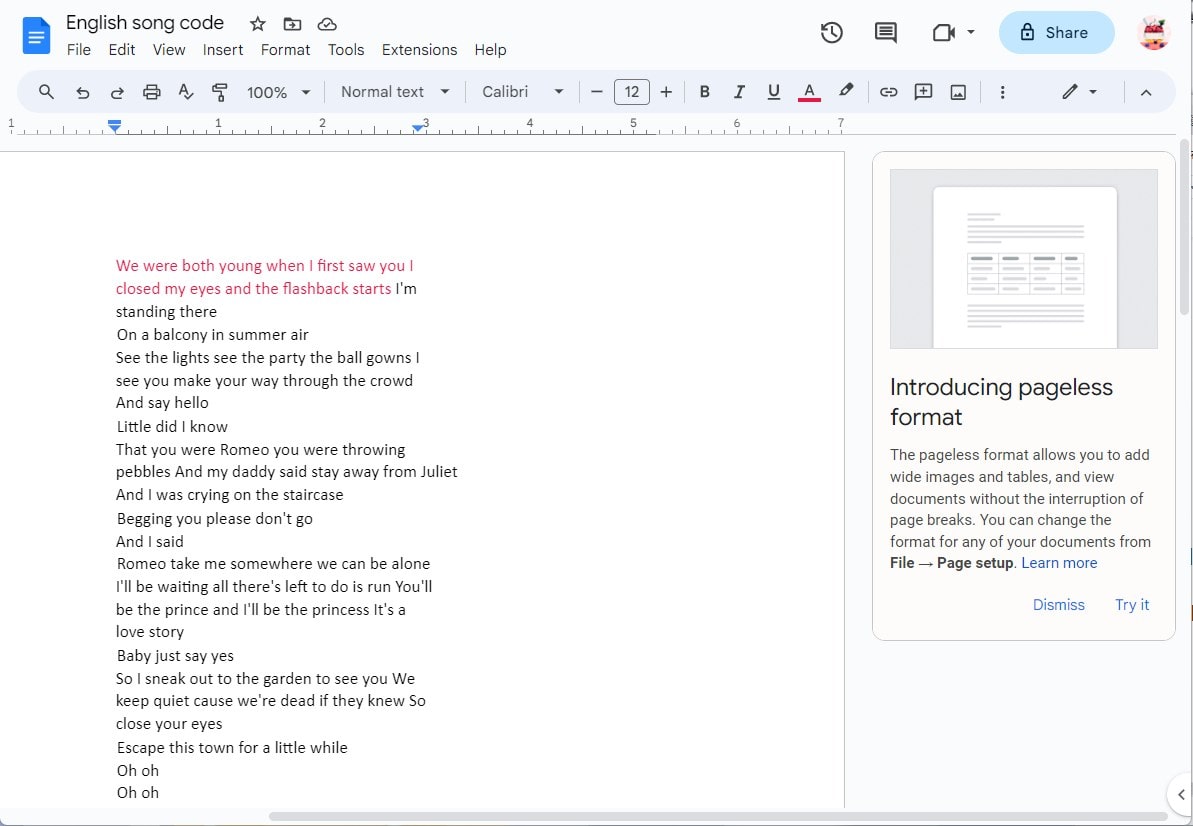Open version history
The height and width of the screenshot is (826, 1193).
pos(831,32)
